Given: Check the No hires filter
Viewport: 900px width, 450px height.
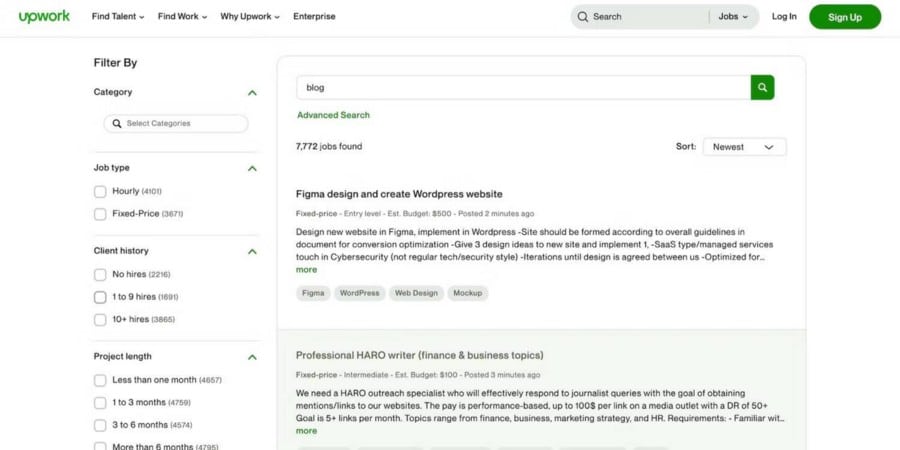Looking at the screenshot, I should point(100,275).
